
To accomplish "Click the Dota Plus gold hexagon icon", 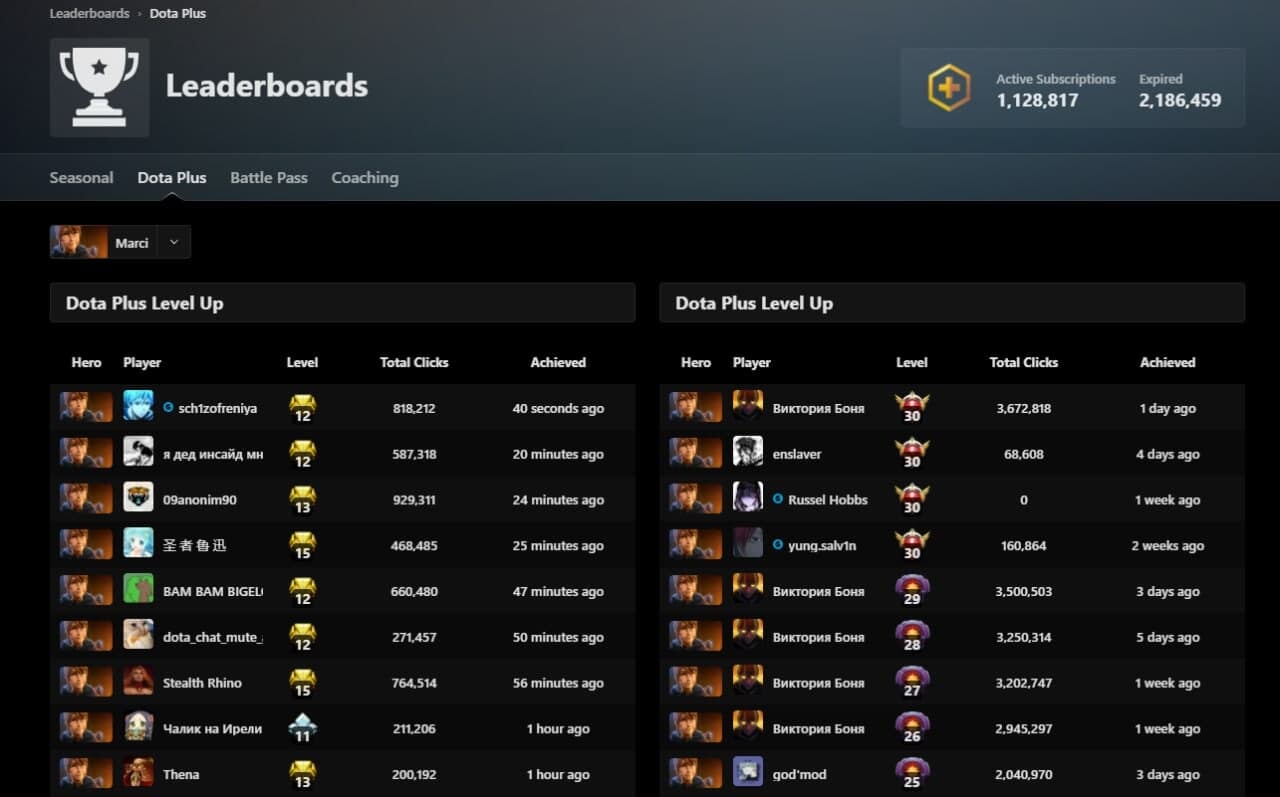I will click(948, 88).
